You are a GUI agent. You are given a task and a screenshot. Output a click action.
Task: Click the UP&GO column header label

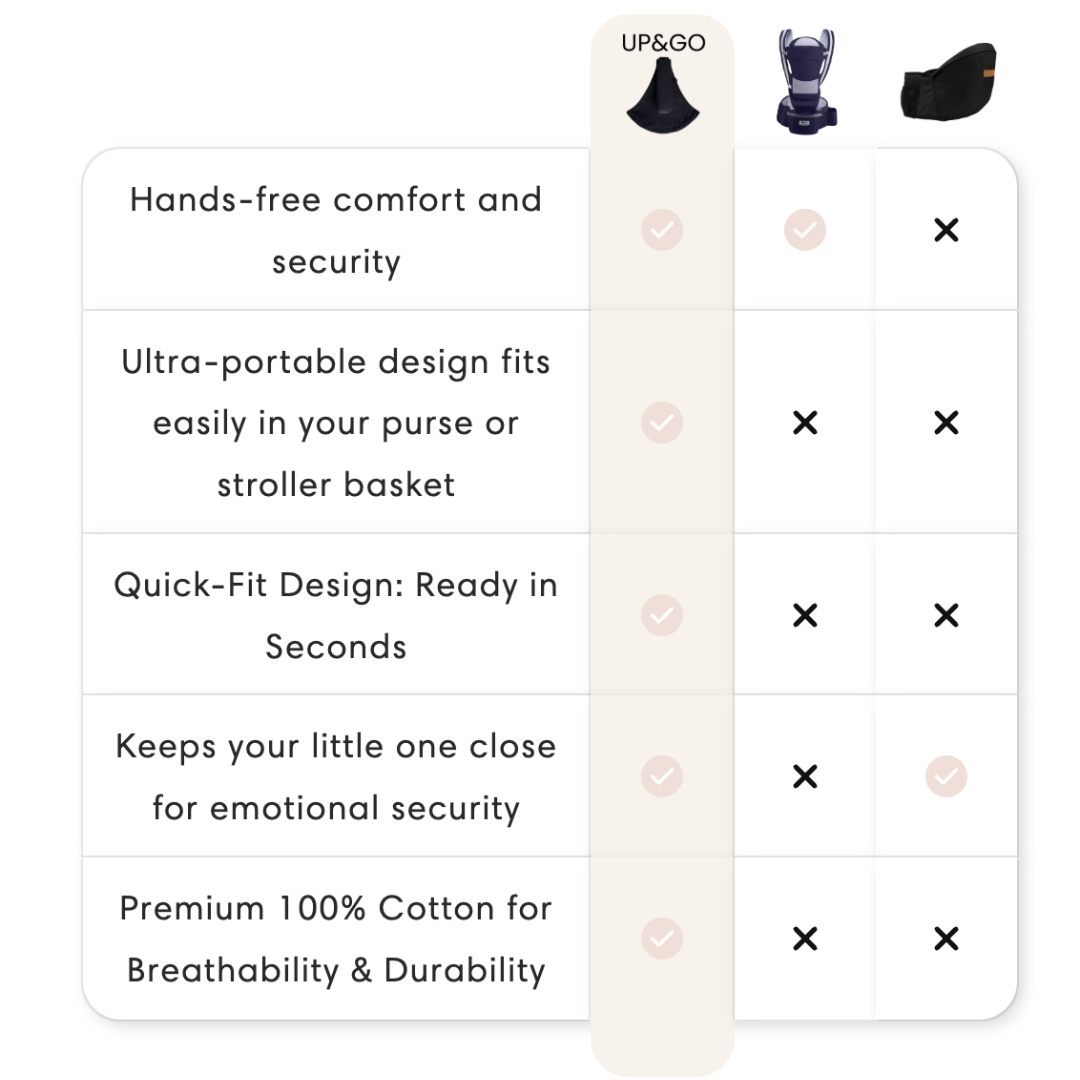661,44
